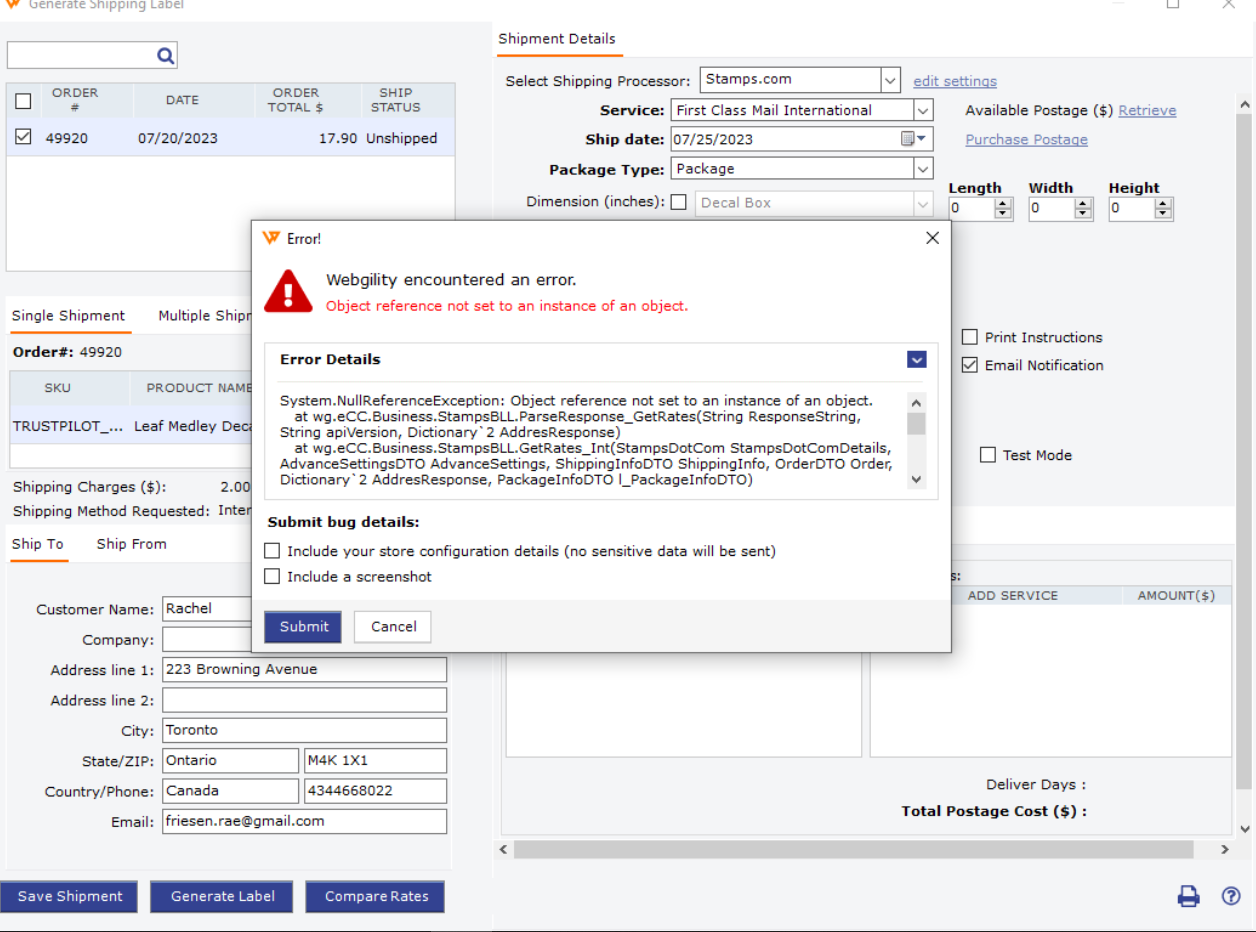Image resolution: width=1256 pixels, height=932 pixels.
Task: Check Include store configuration details
Action: pos(272,551)
